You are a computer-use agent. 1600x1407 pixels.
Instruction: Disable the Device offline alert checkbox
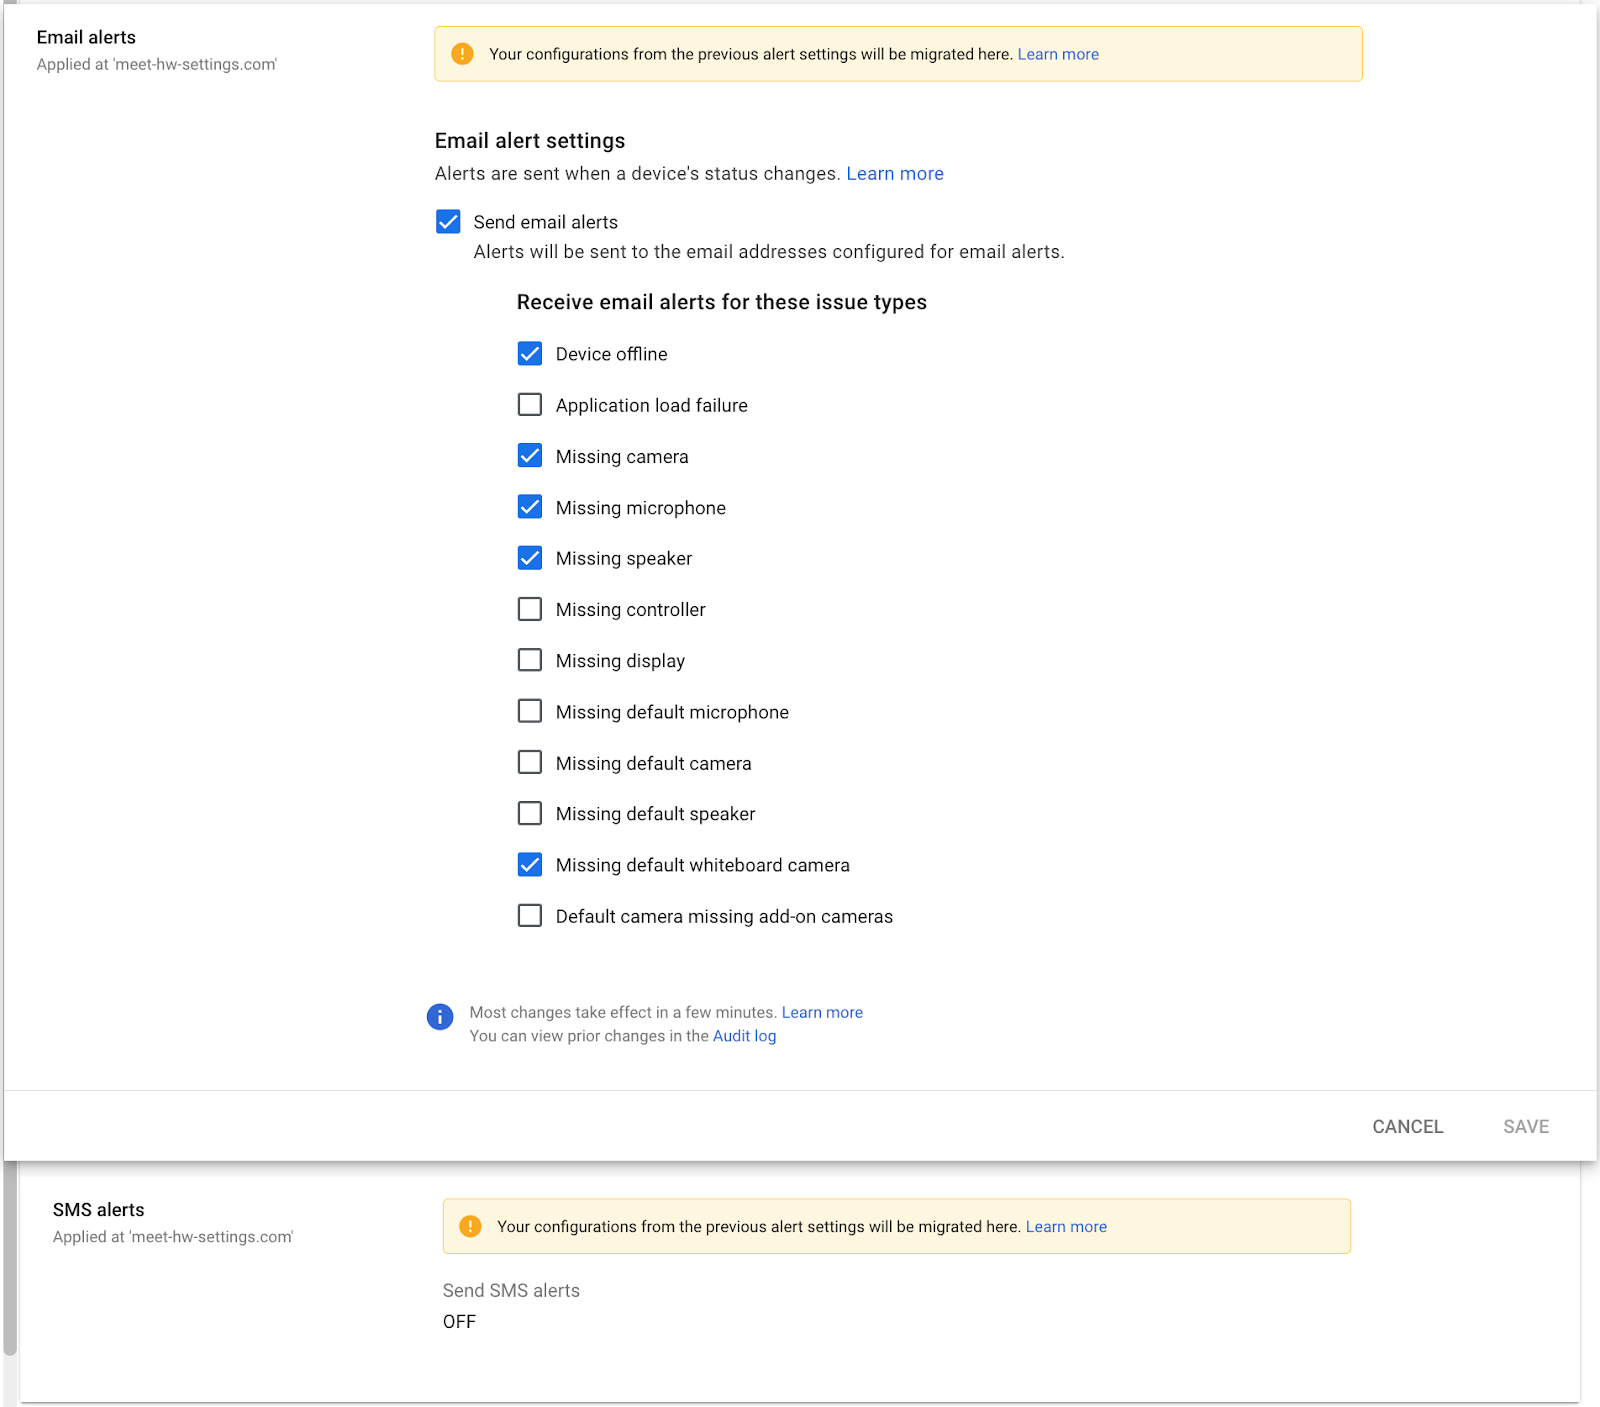click(x=530, y=354)
